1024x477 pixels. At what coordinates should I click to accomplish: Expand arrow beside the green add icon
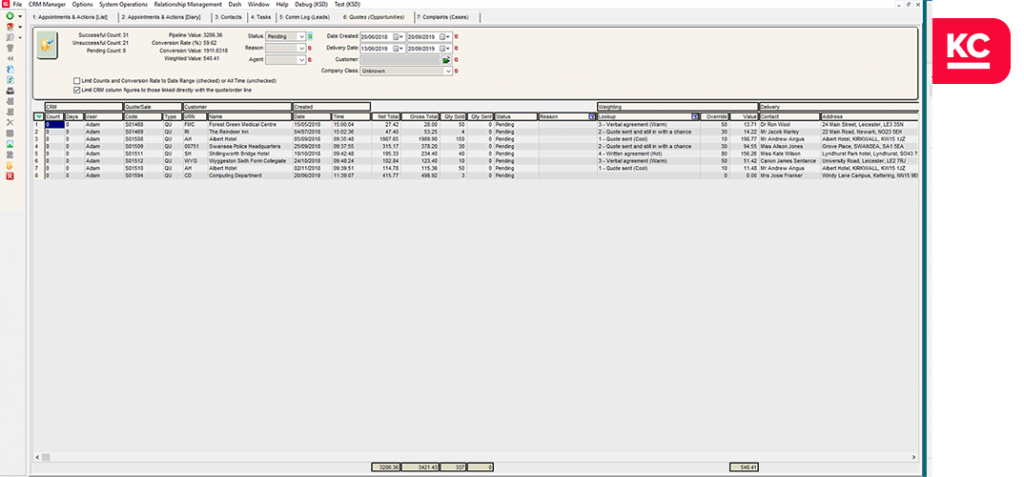[x=20, y=16]
